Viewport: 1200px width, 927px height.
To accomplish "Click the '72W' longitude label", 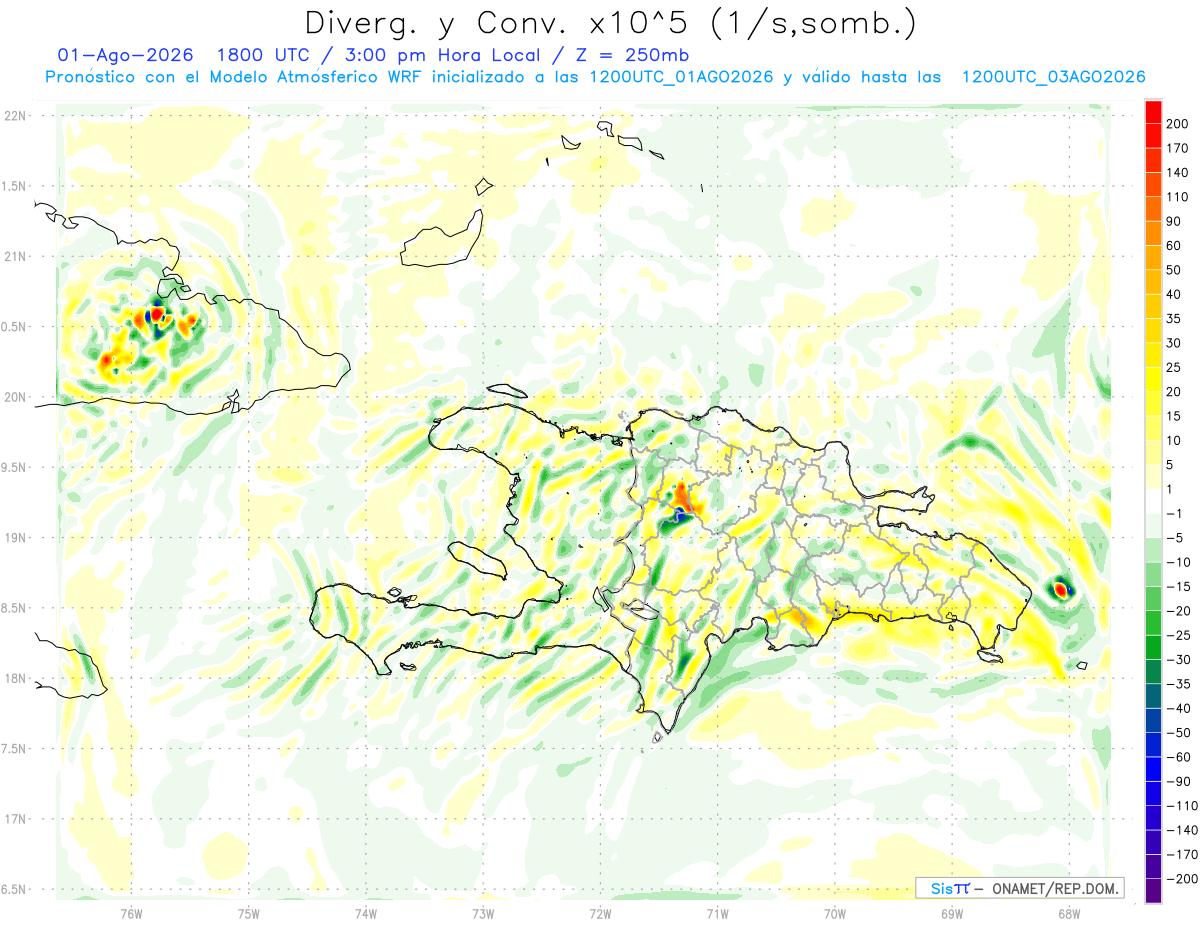I will coord(600,913).
